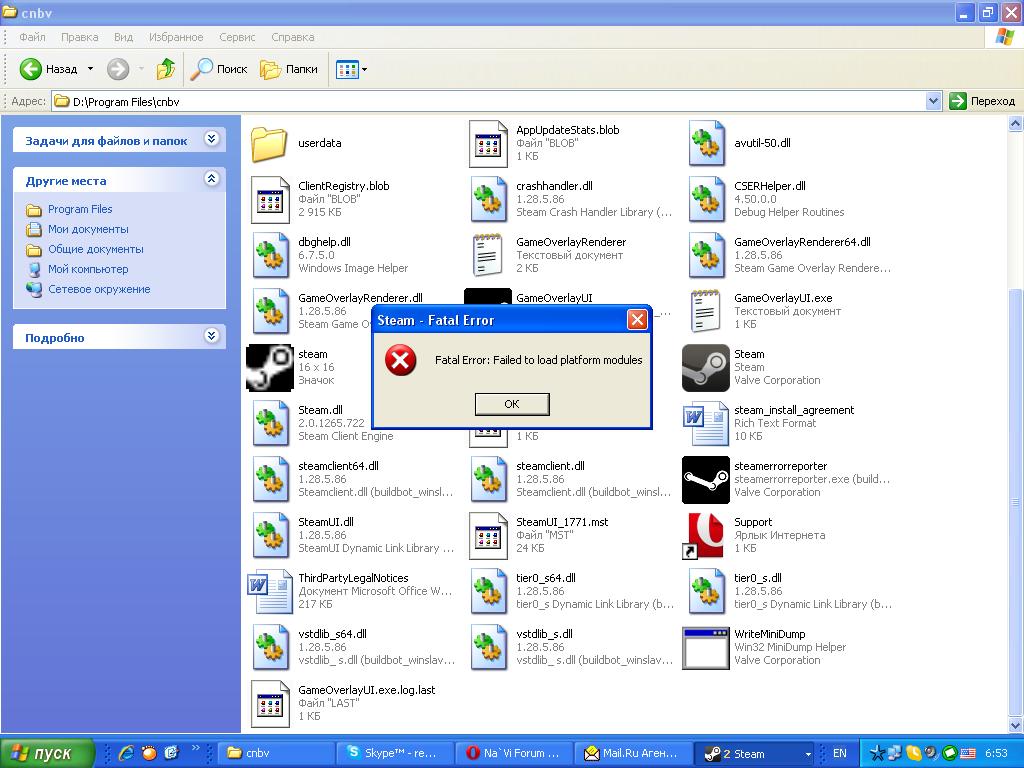Select the SteamUI_1771.mst file icon
This screenshot has width=1024, height=768.
pos(488,536)
